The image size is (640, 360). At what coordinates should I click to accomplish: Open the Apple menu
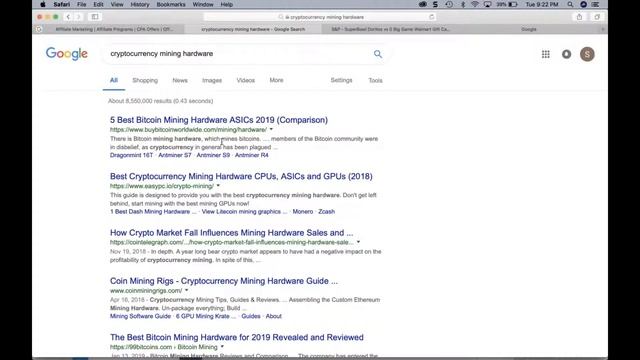[43, 4]
